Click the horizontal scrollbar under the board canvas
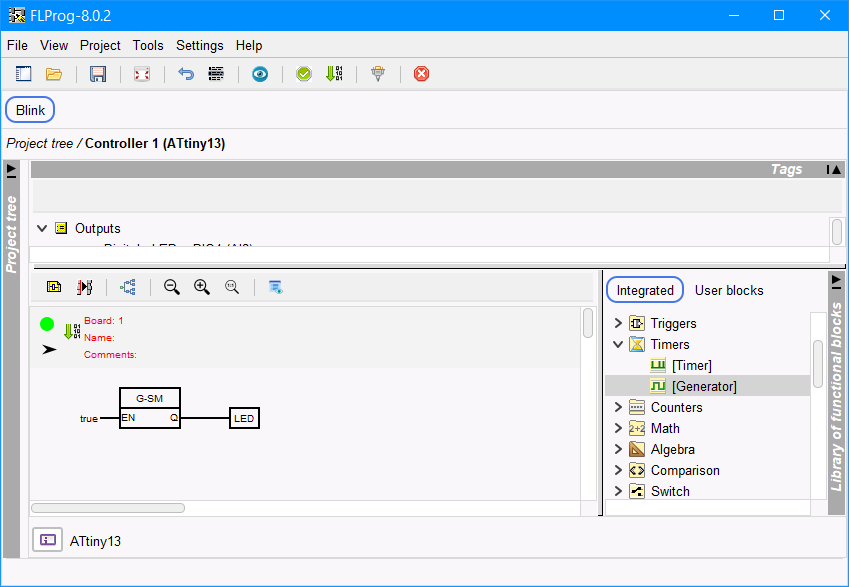 coord(108,508)
